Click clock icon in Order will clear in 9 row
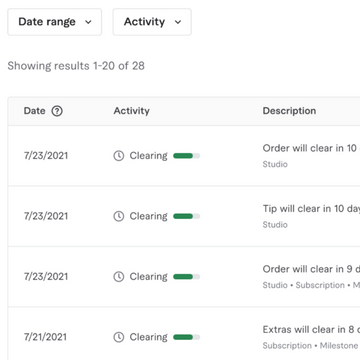Screen dimensions: 360x360 point(119,276)
